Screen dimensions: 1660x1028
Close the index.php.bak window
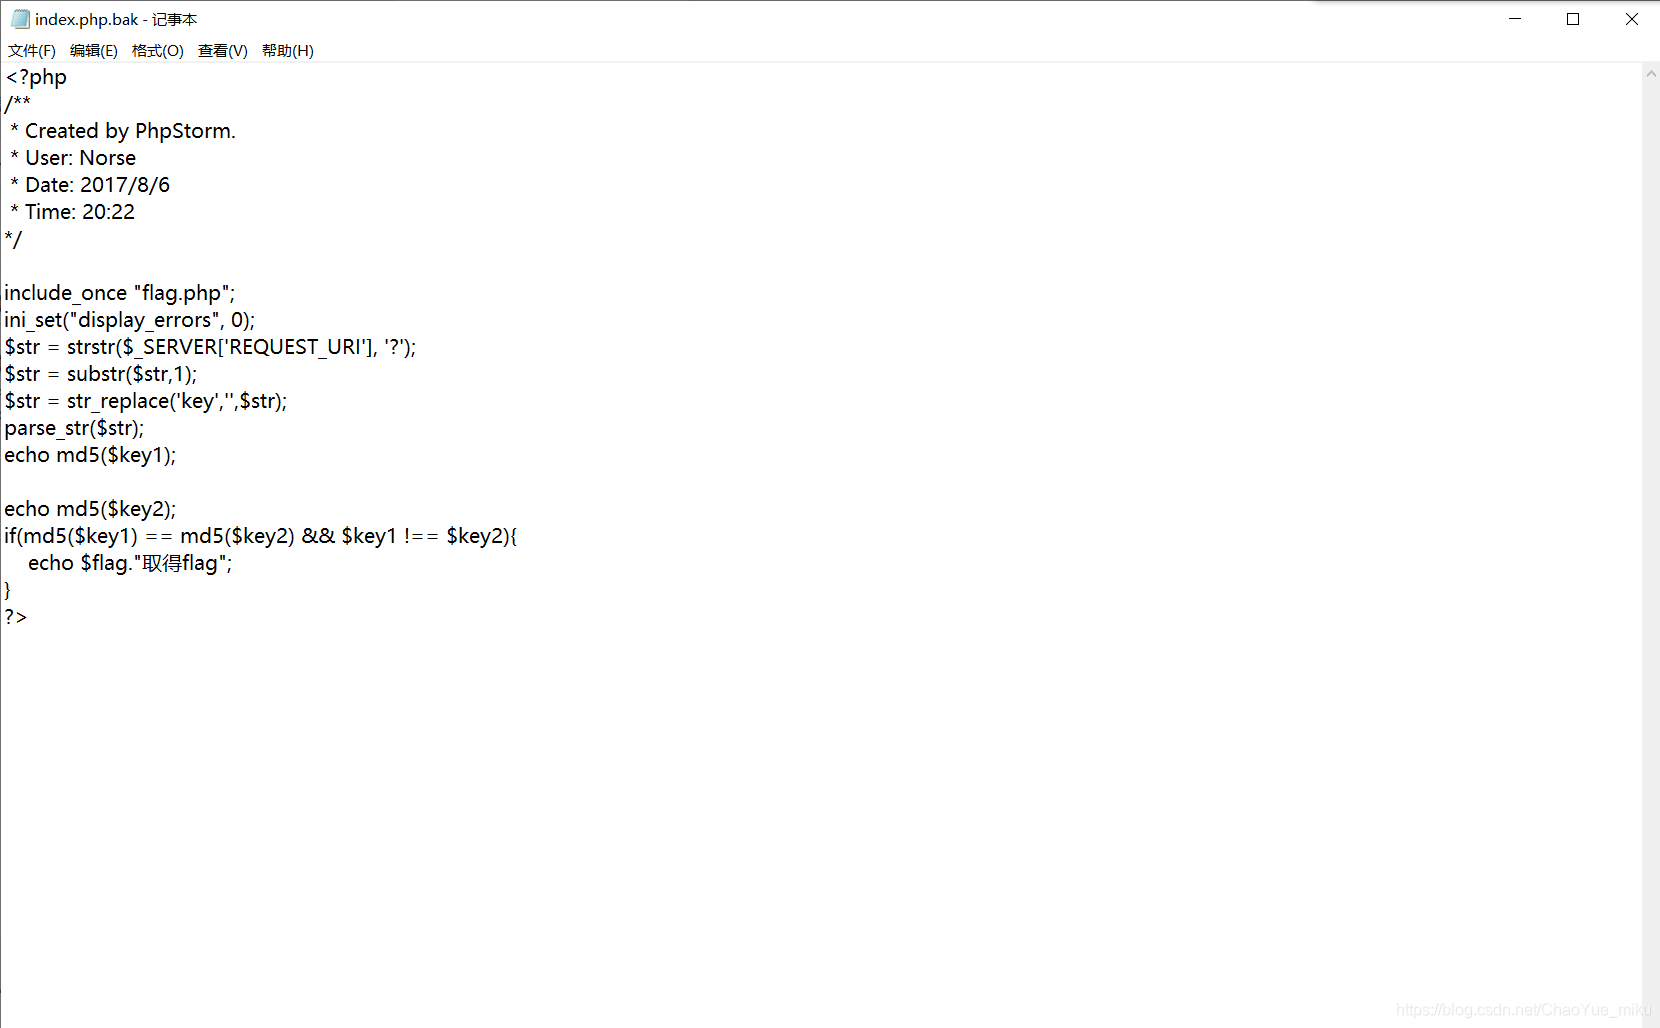[1631, 18]
